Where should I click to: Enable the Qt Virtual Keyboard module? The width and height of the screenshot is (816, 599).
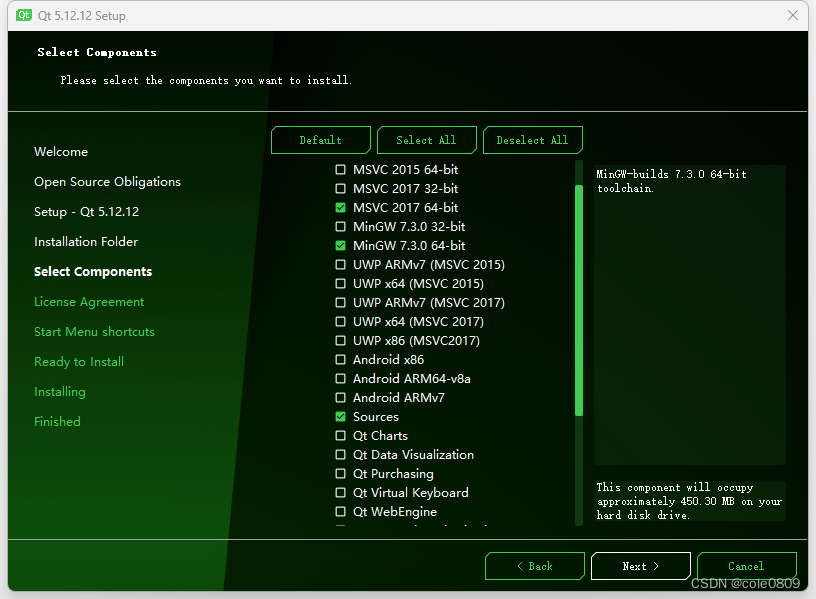click(x=340, y=492)
